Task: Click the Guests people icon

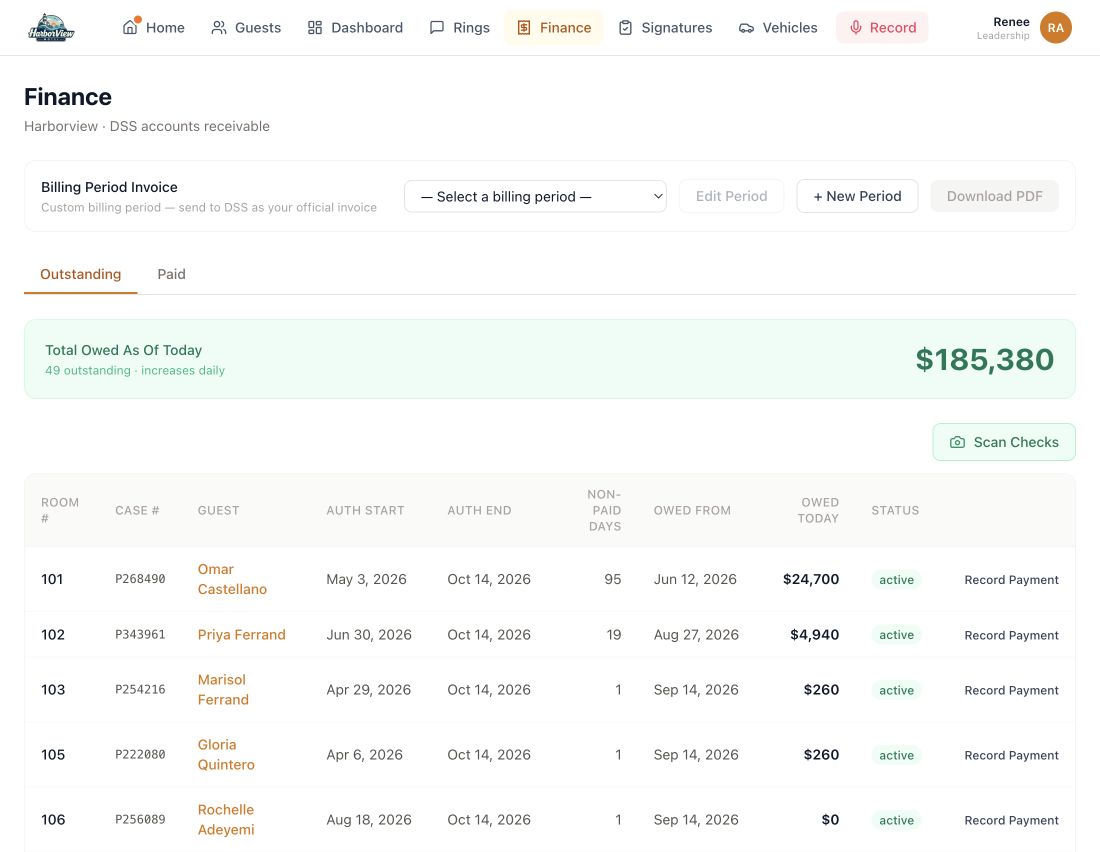Action: click(x=219, y=27)
